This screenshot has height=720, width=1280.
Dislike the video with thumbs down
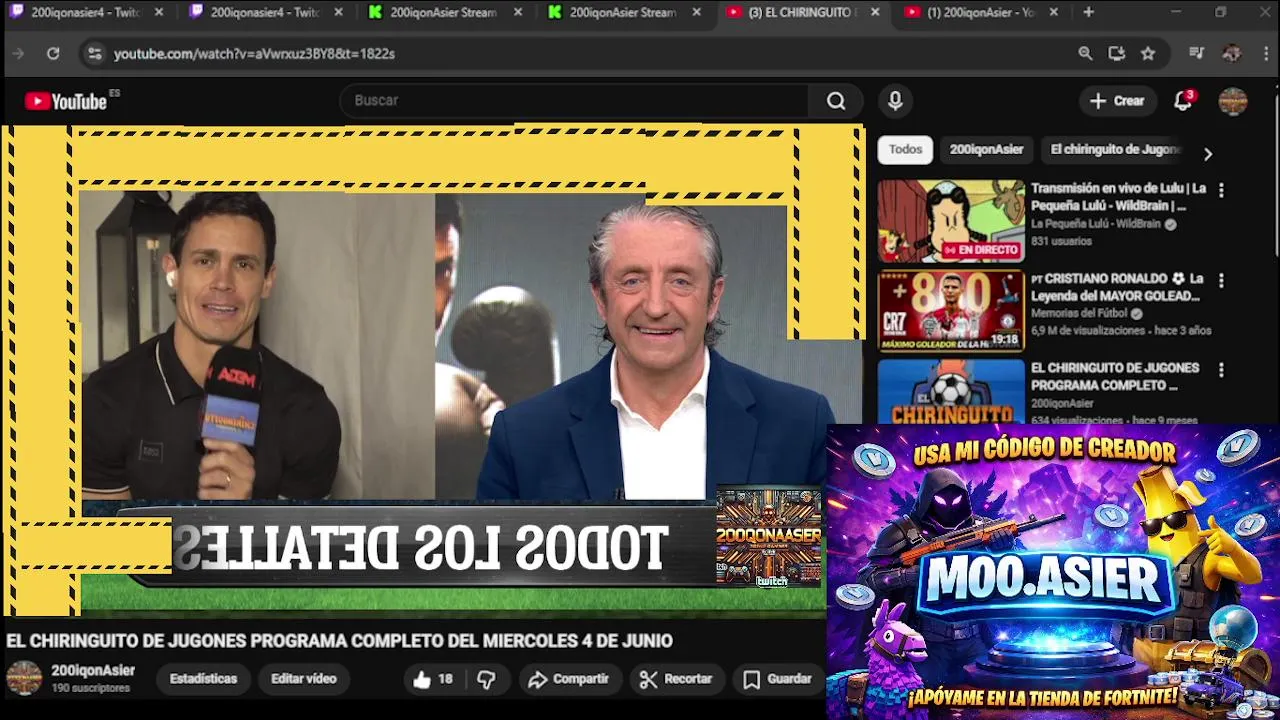pos(486,679)
